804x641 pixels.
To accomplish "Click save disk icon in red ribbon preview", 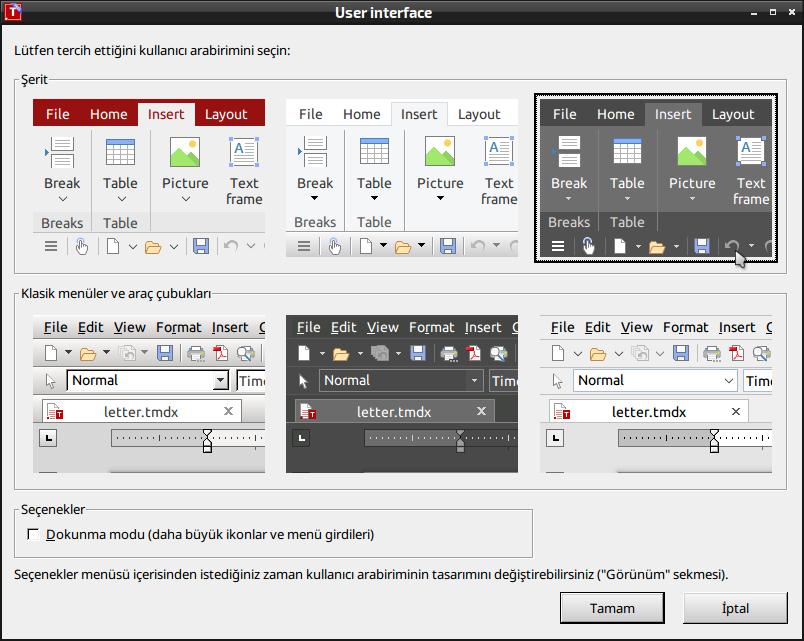I will (200, 247).
